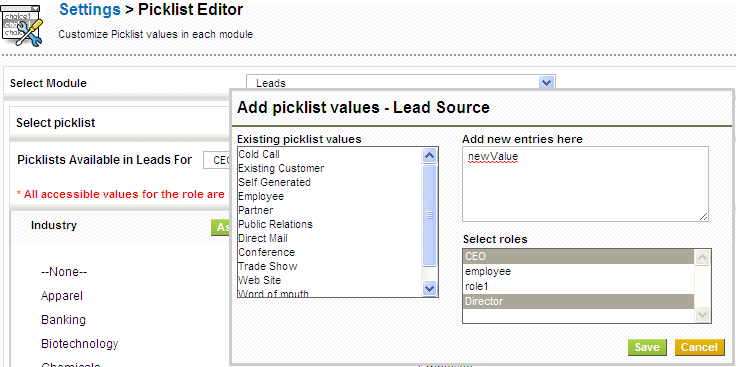The width and height of the screenshot is (736, 367).
Task: Click the Apparel value under Industry
Action: (61, 296)
